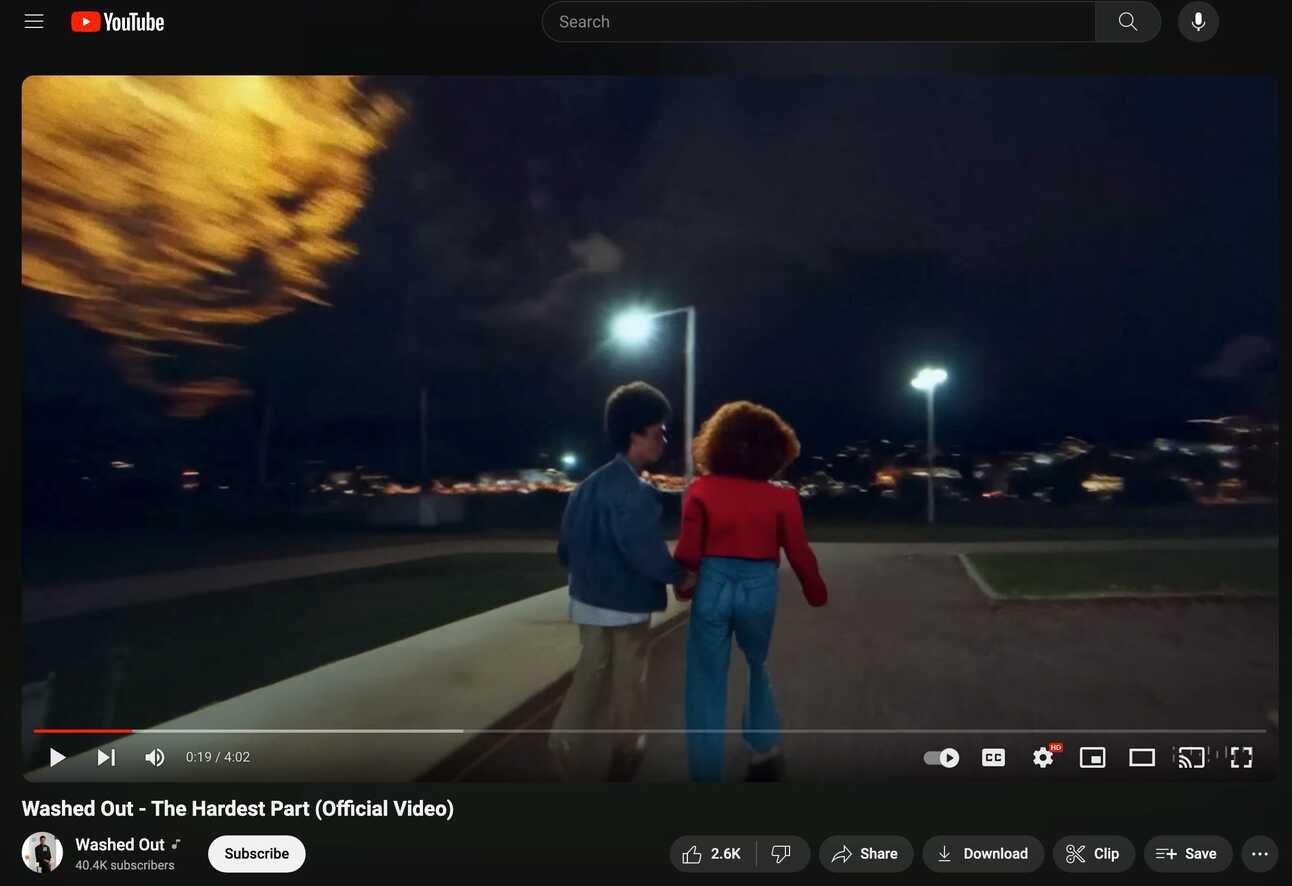Screen dimensions: 1292x886
Task: Go to YouTube home via logo
Action: 117,22
